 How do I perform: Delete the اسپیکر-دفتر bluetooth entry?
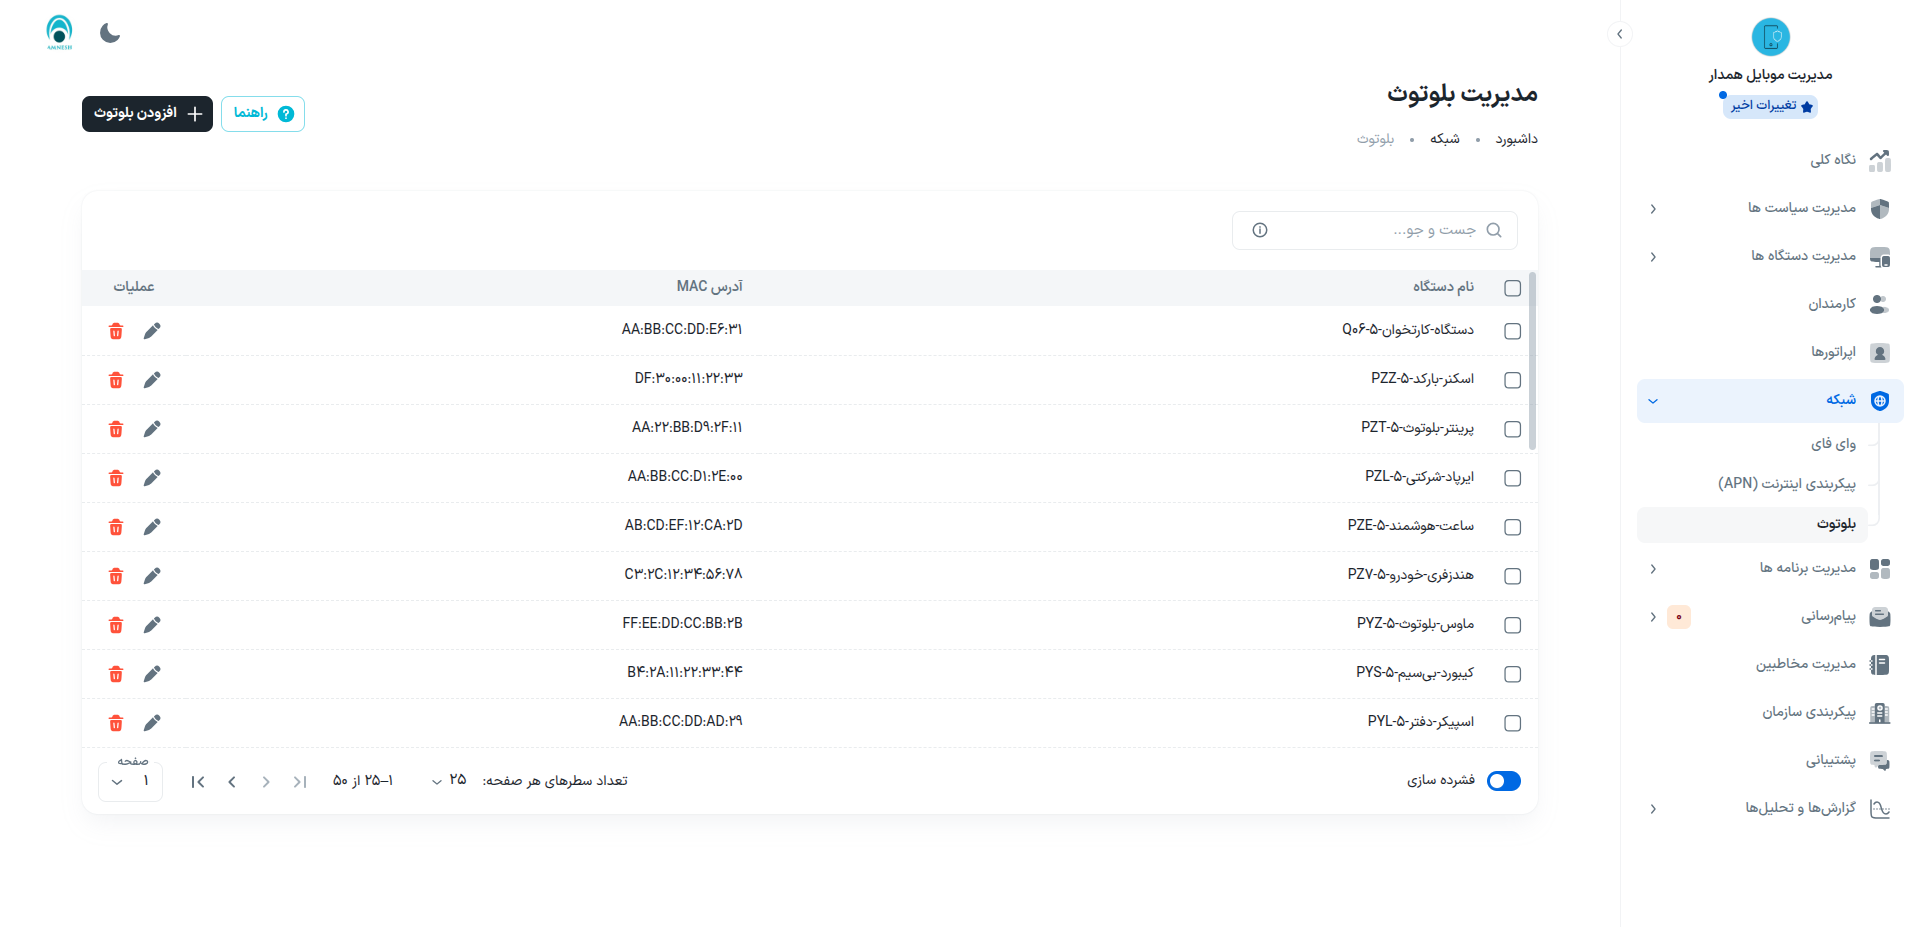116,723
